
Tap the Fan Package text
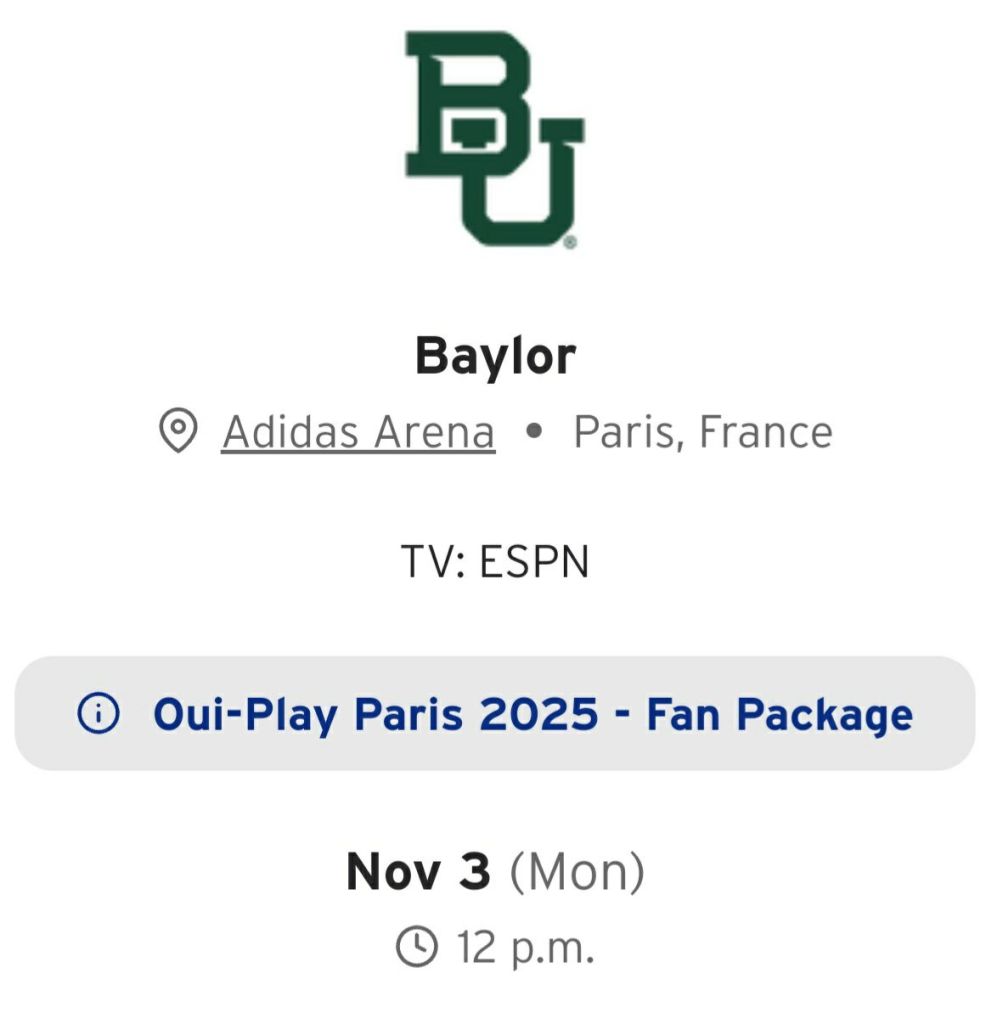point(779,714)
